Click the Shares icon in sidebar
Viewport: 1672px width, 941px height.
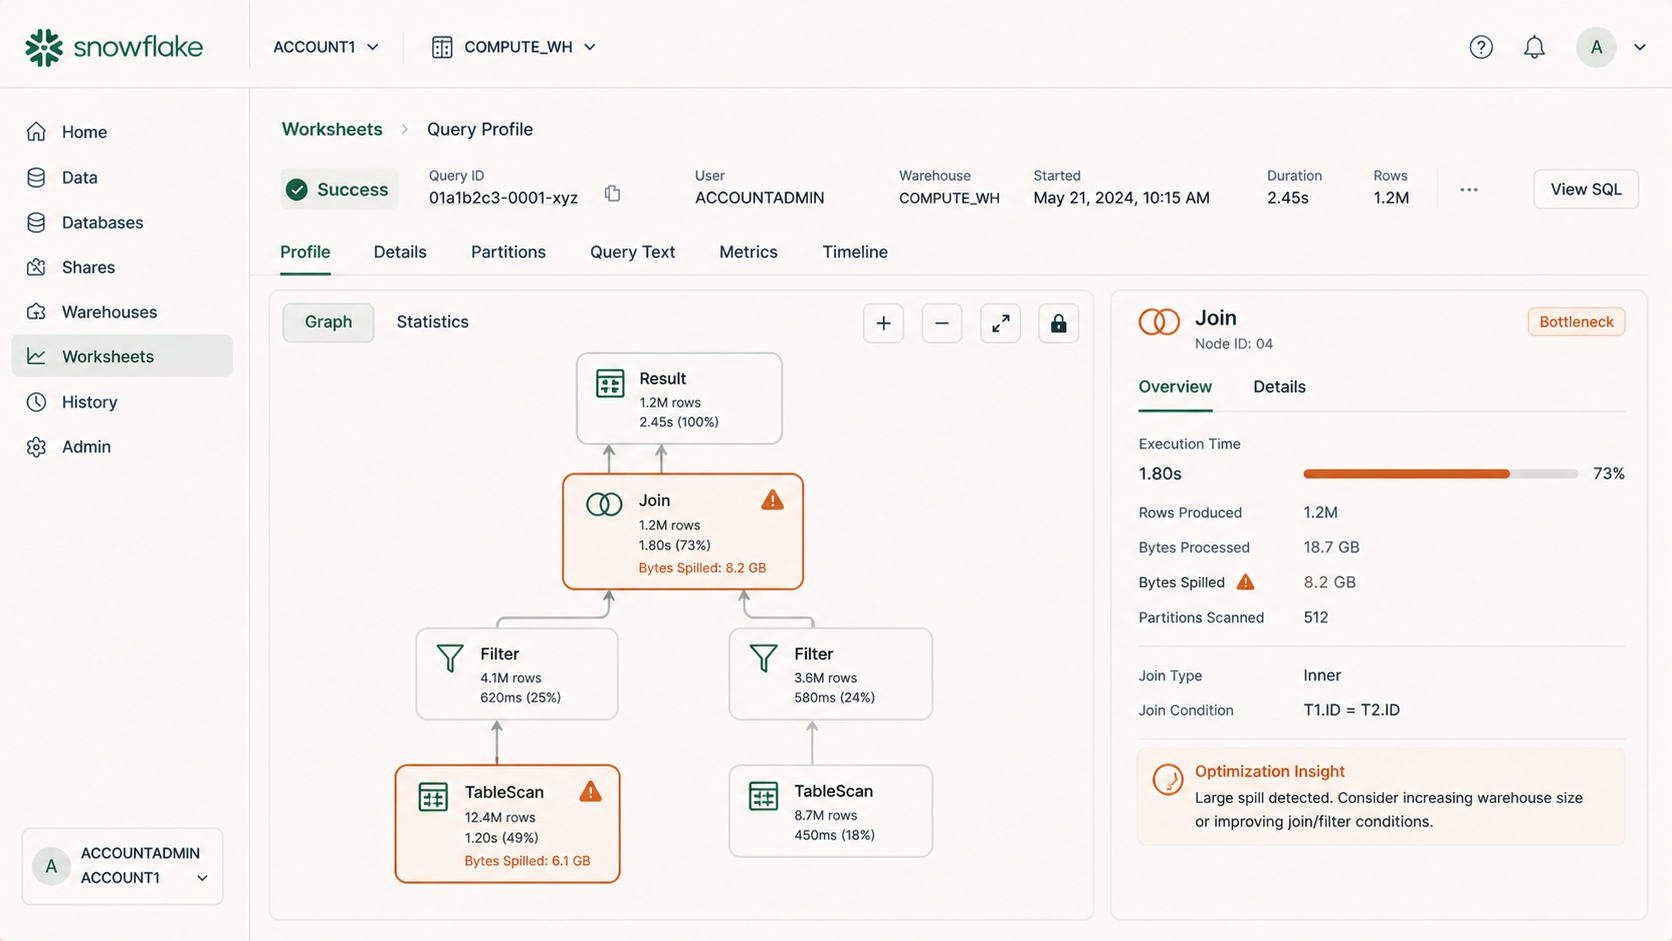tap(37, 267)
